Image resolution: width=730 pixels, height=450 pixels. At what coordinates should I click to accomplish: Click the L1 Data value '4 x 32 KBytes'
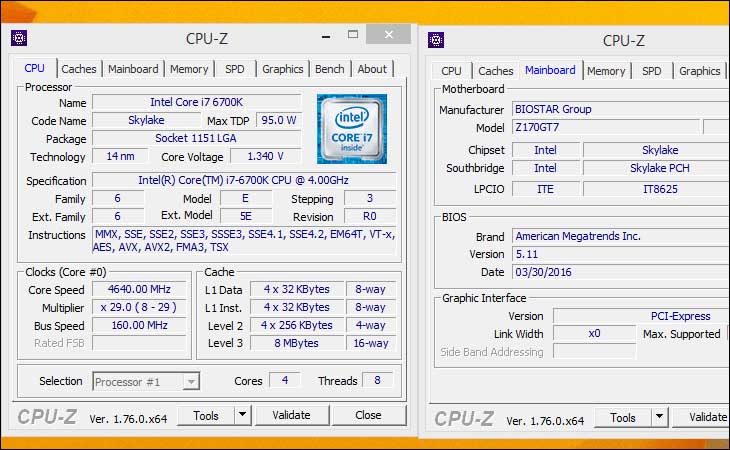(297, 289)
